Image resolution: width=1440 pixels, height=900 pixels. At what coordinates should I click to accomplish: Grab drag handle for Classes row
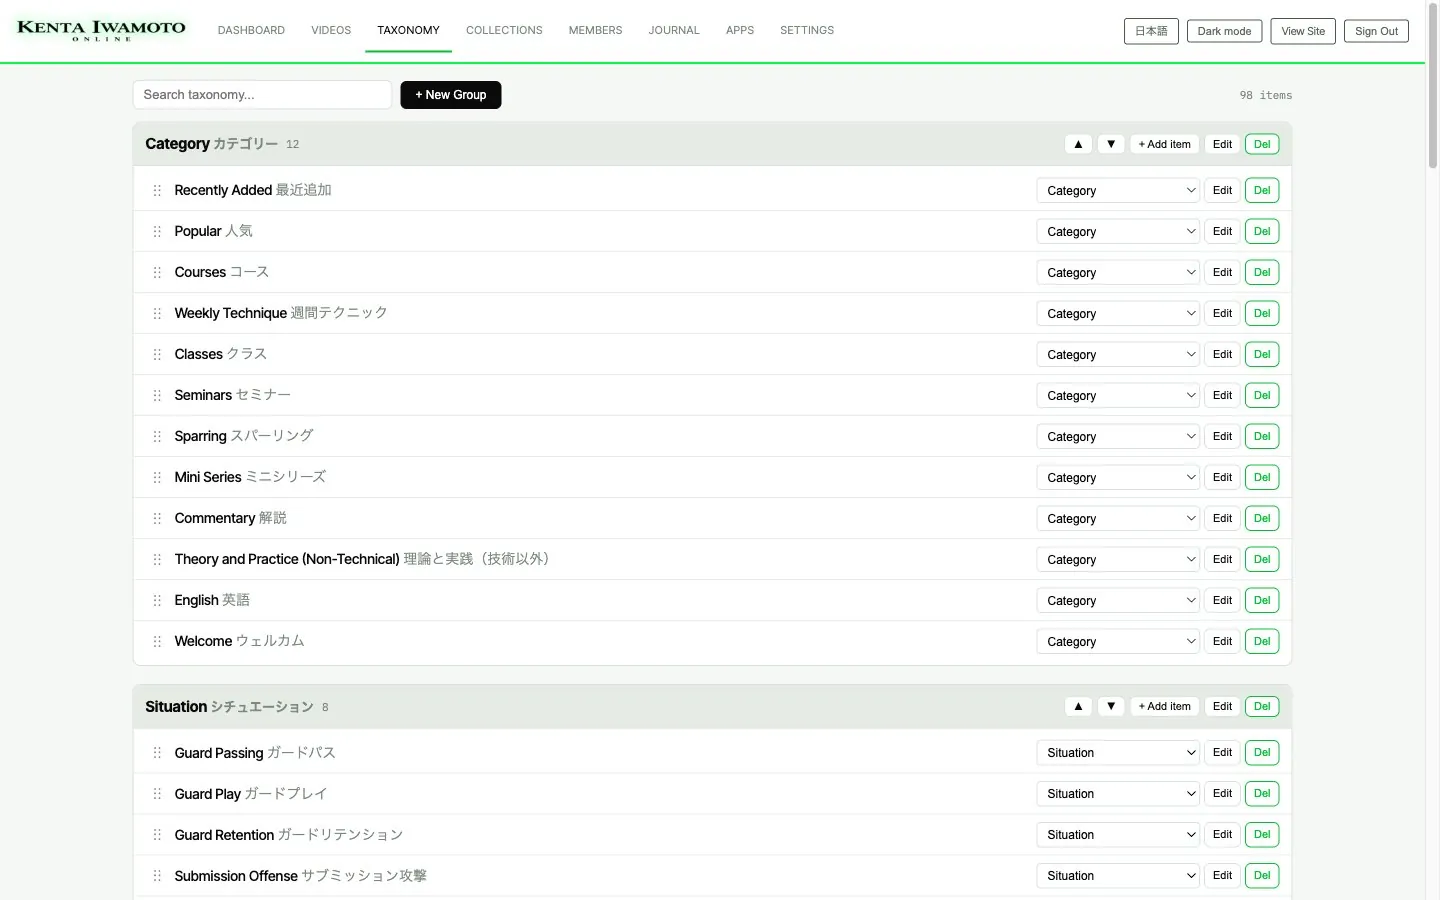pyautogui.click(x=157, y=354)
